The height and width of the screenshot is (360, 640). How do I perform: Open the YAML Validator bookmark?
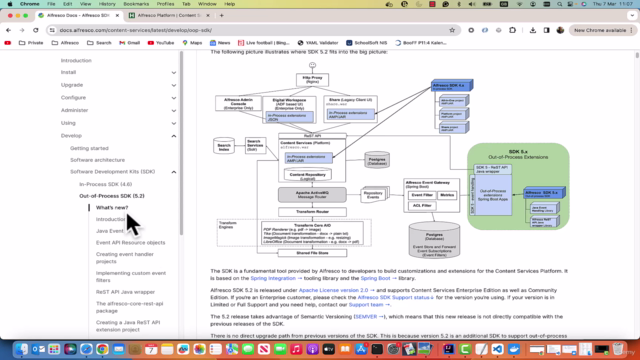point(318,43)
